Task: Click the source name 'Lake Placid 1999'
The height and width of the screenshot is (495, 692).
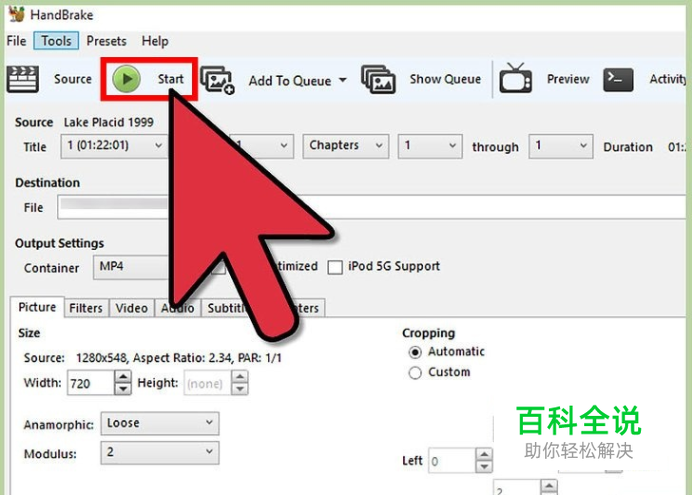Action: [x=109, y=122]
